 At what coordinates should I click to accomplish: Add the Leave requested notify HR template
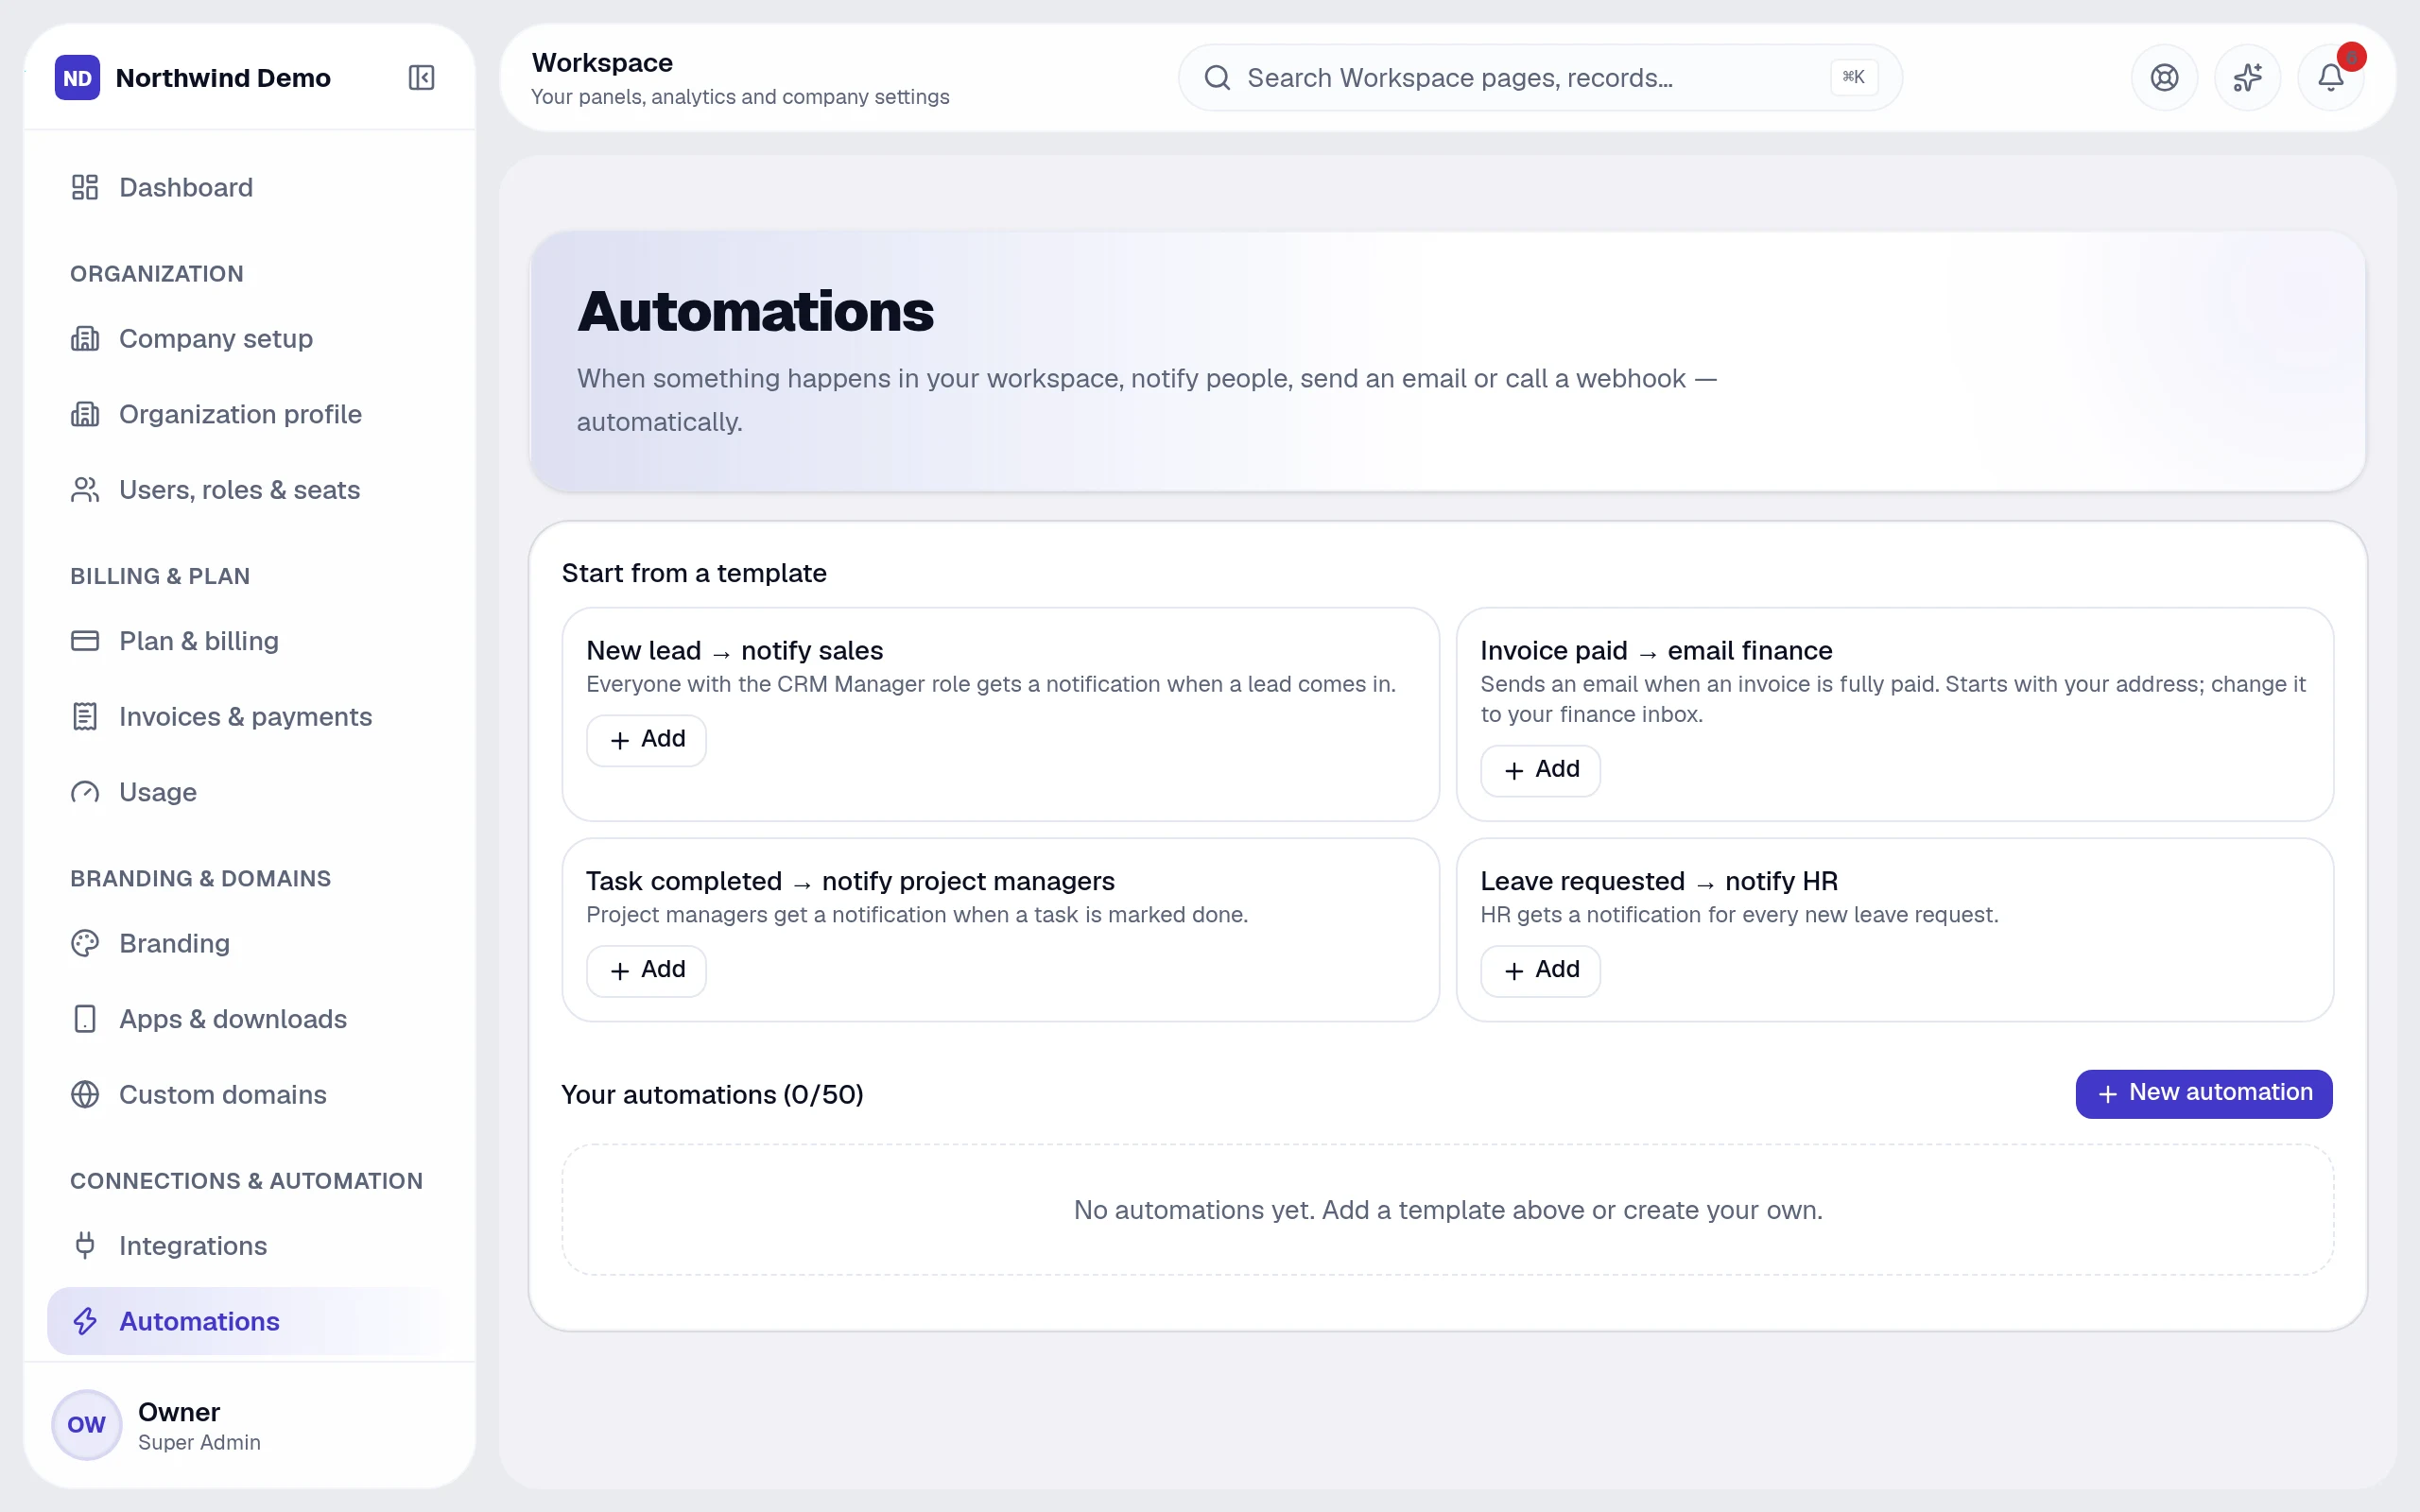(x=1540, y=970)
